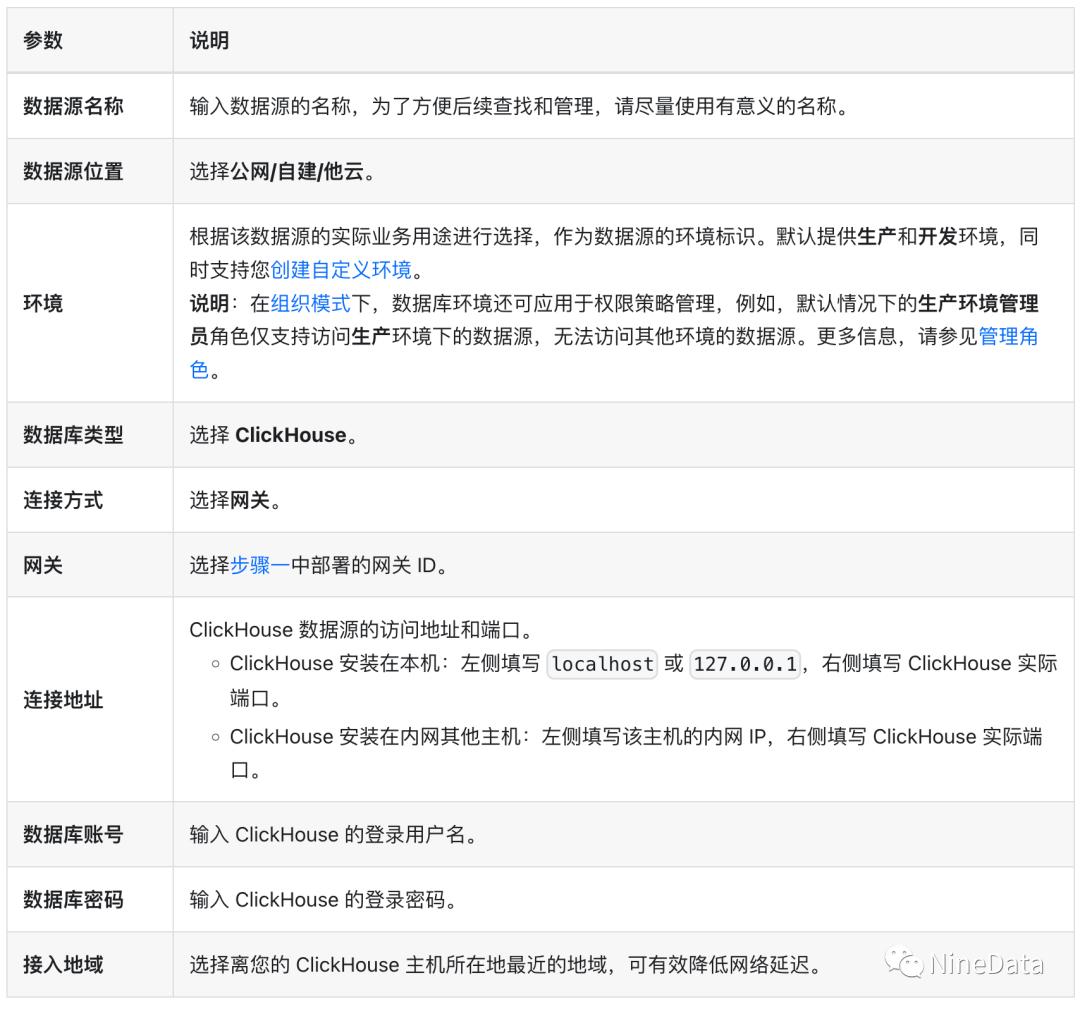Click the 数据源名称 parameter cell

point(90,106)
